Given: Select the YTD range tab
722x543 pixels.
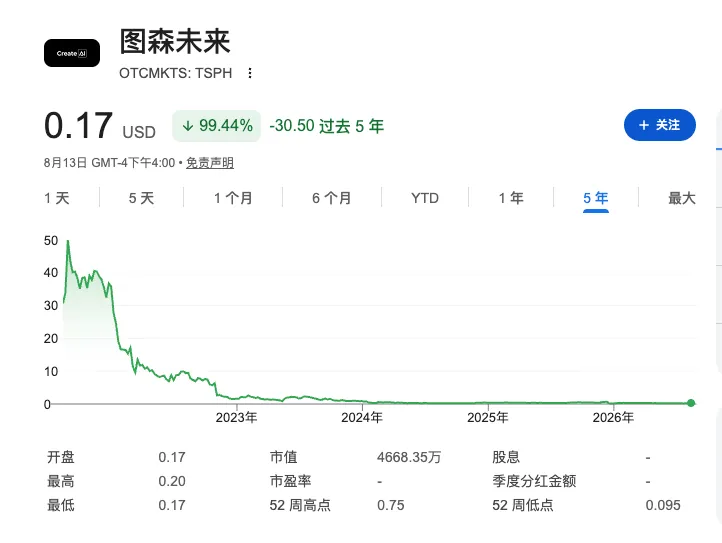Looking at the screenshot, I should 425,198.
